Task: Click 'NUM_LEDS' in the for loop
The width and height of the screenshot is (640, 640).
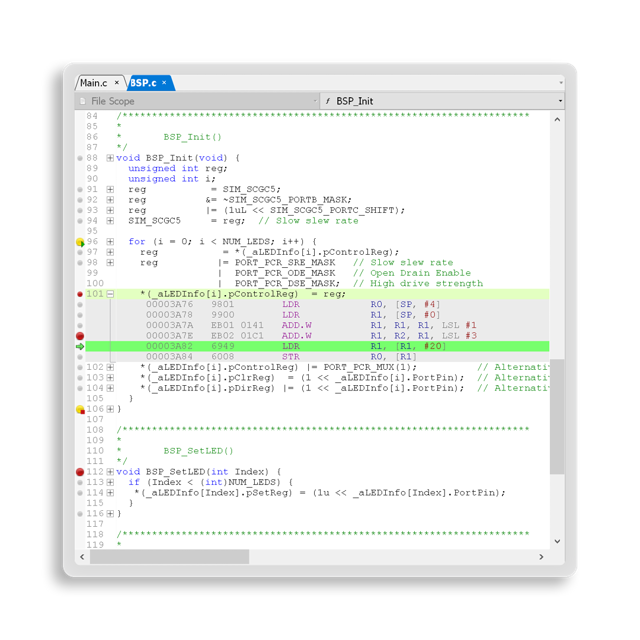Action: pyautogui.click(x=246, y=242)
